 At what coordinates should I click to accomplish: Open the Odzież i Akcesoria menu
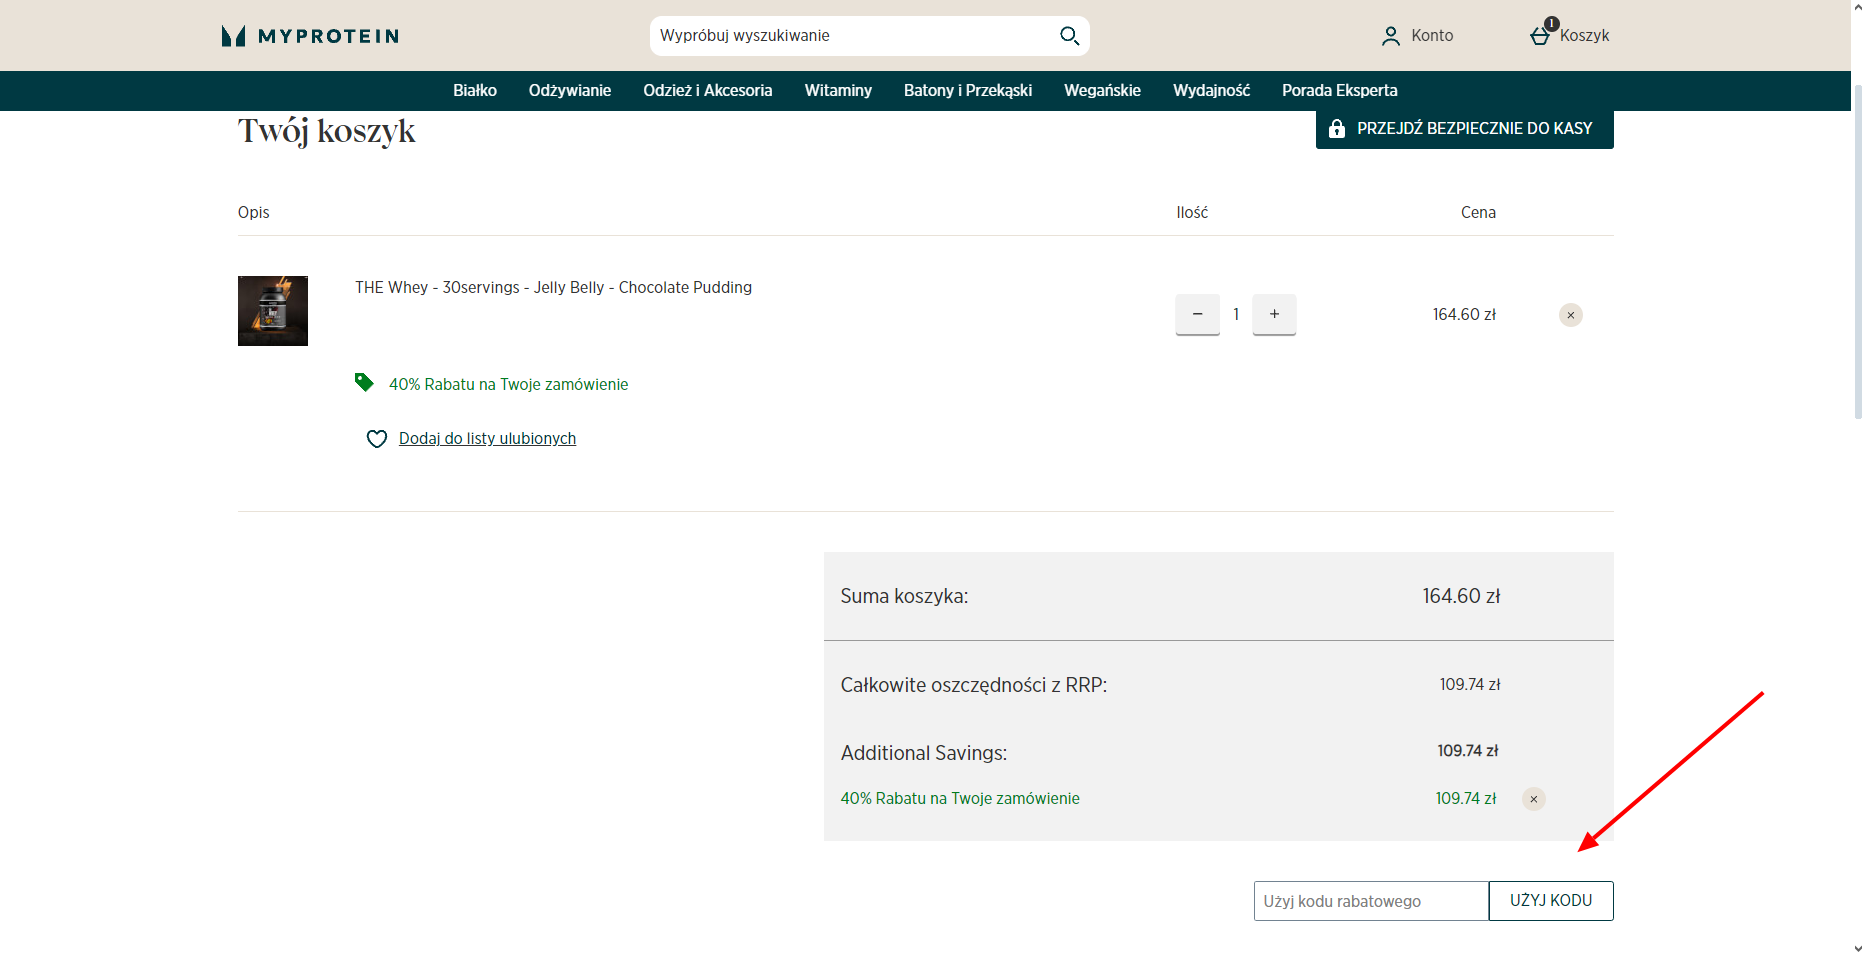point(708,90)
